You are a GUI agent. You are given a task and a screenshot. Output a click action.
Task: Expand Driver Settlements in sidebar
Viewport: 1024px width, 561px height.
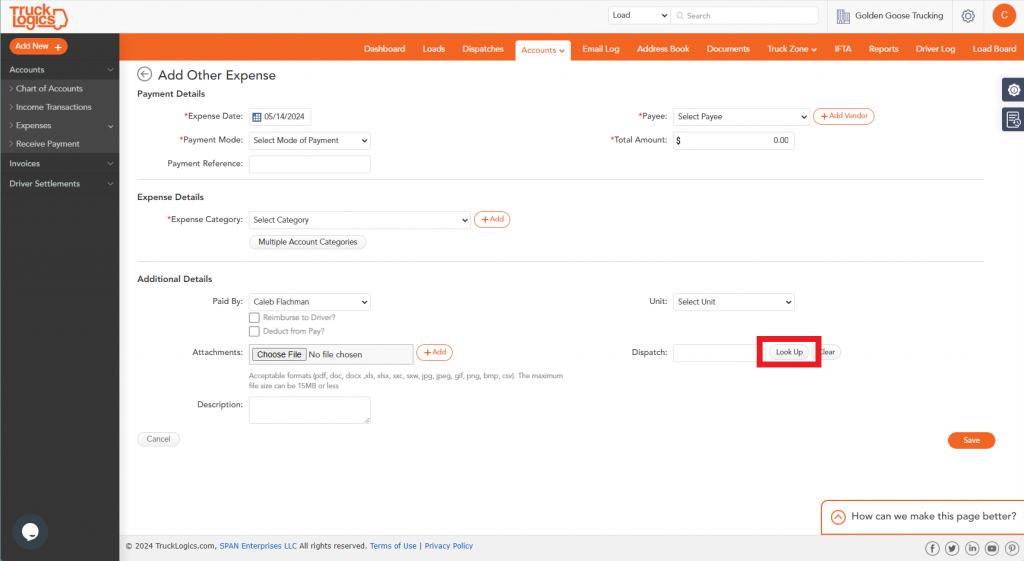[x=59, y=184]
